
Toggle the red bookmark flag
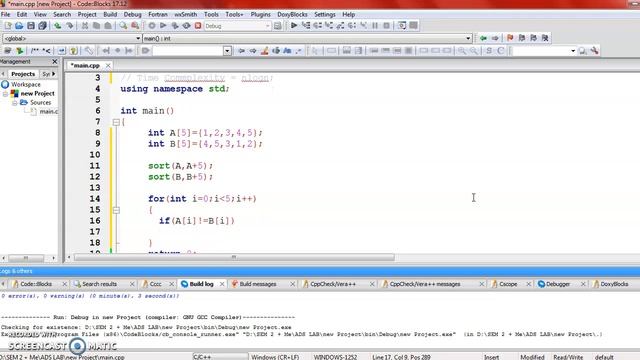(510, 38)
